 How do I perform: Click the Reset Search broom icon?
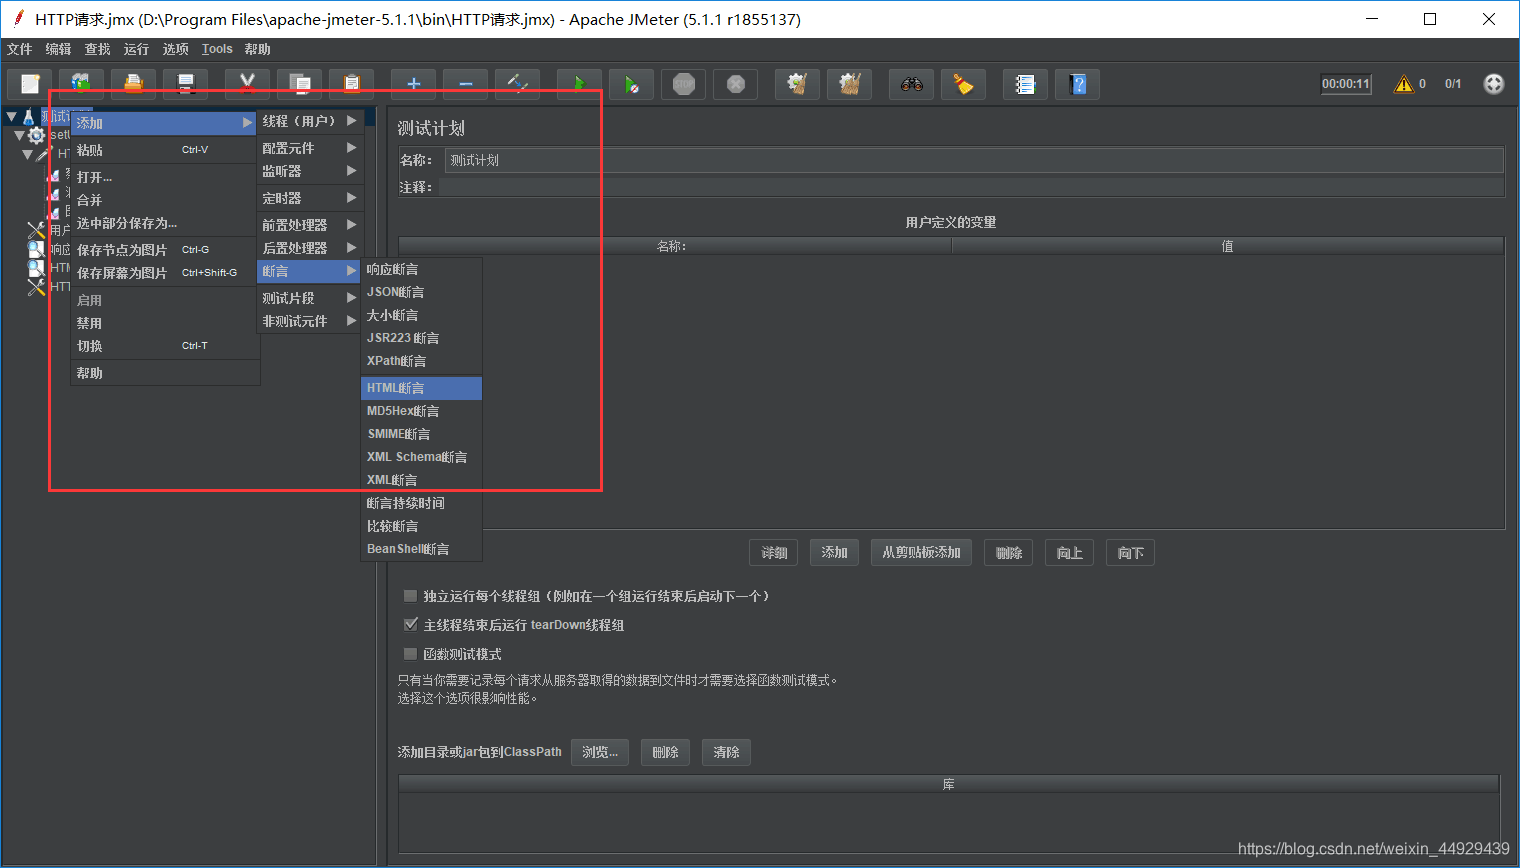point(964,85)
